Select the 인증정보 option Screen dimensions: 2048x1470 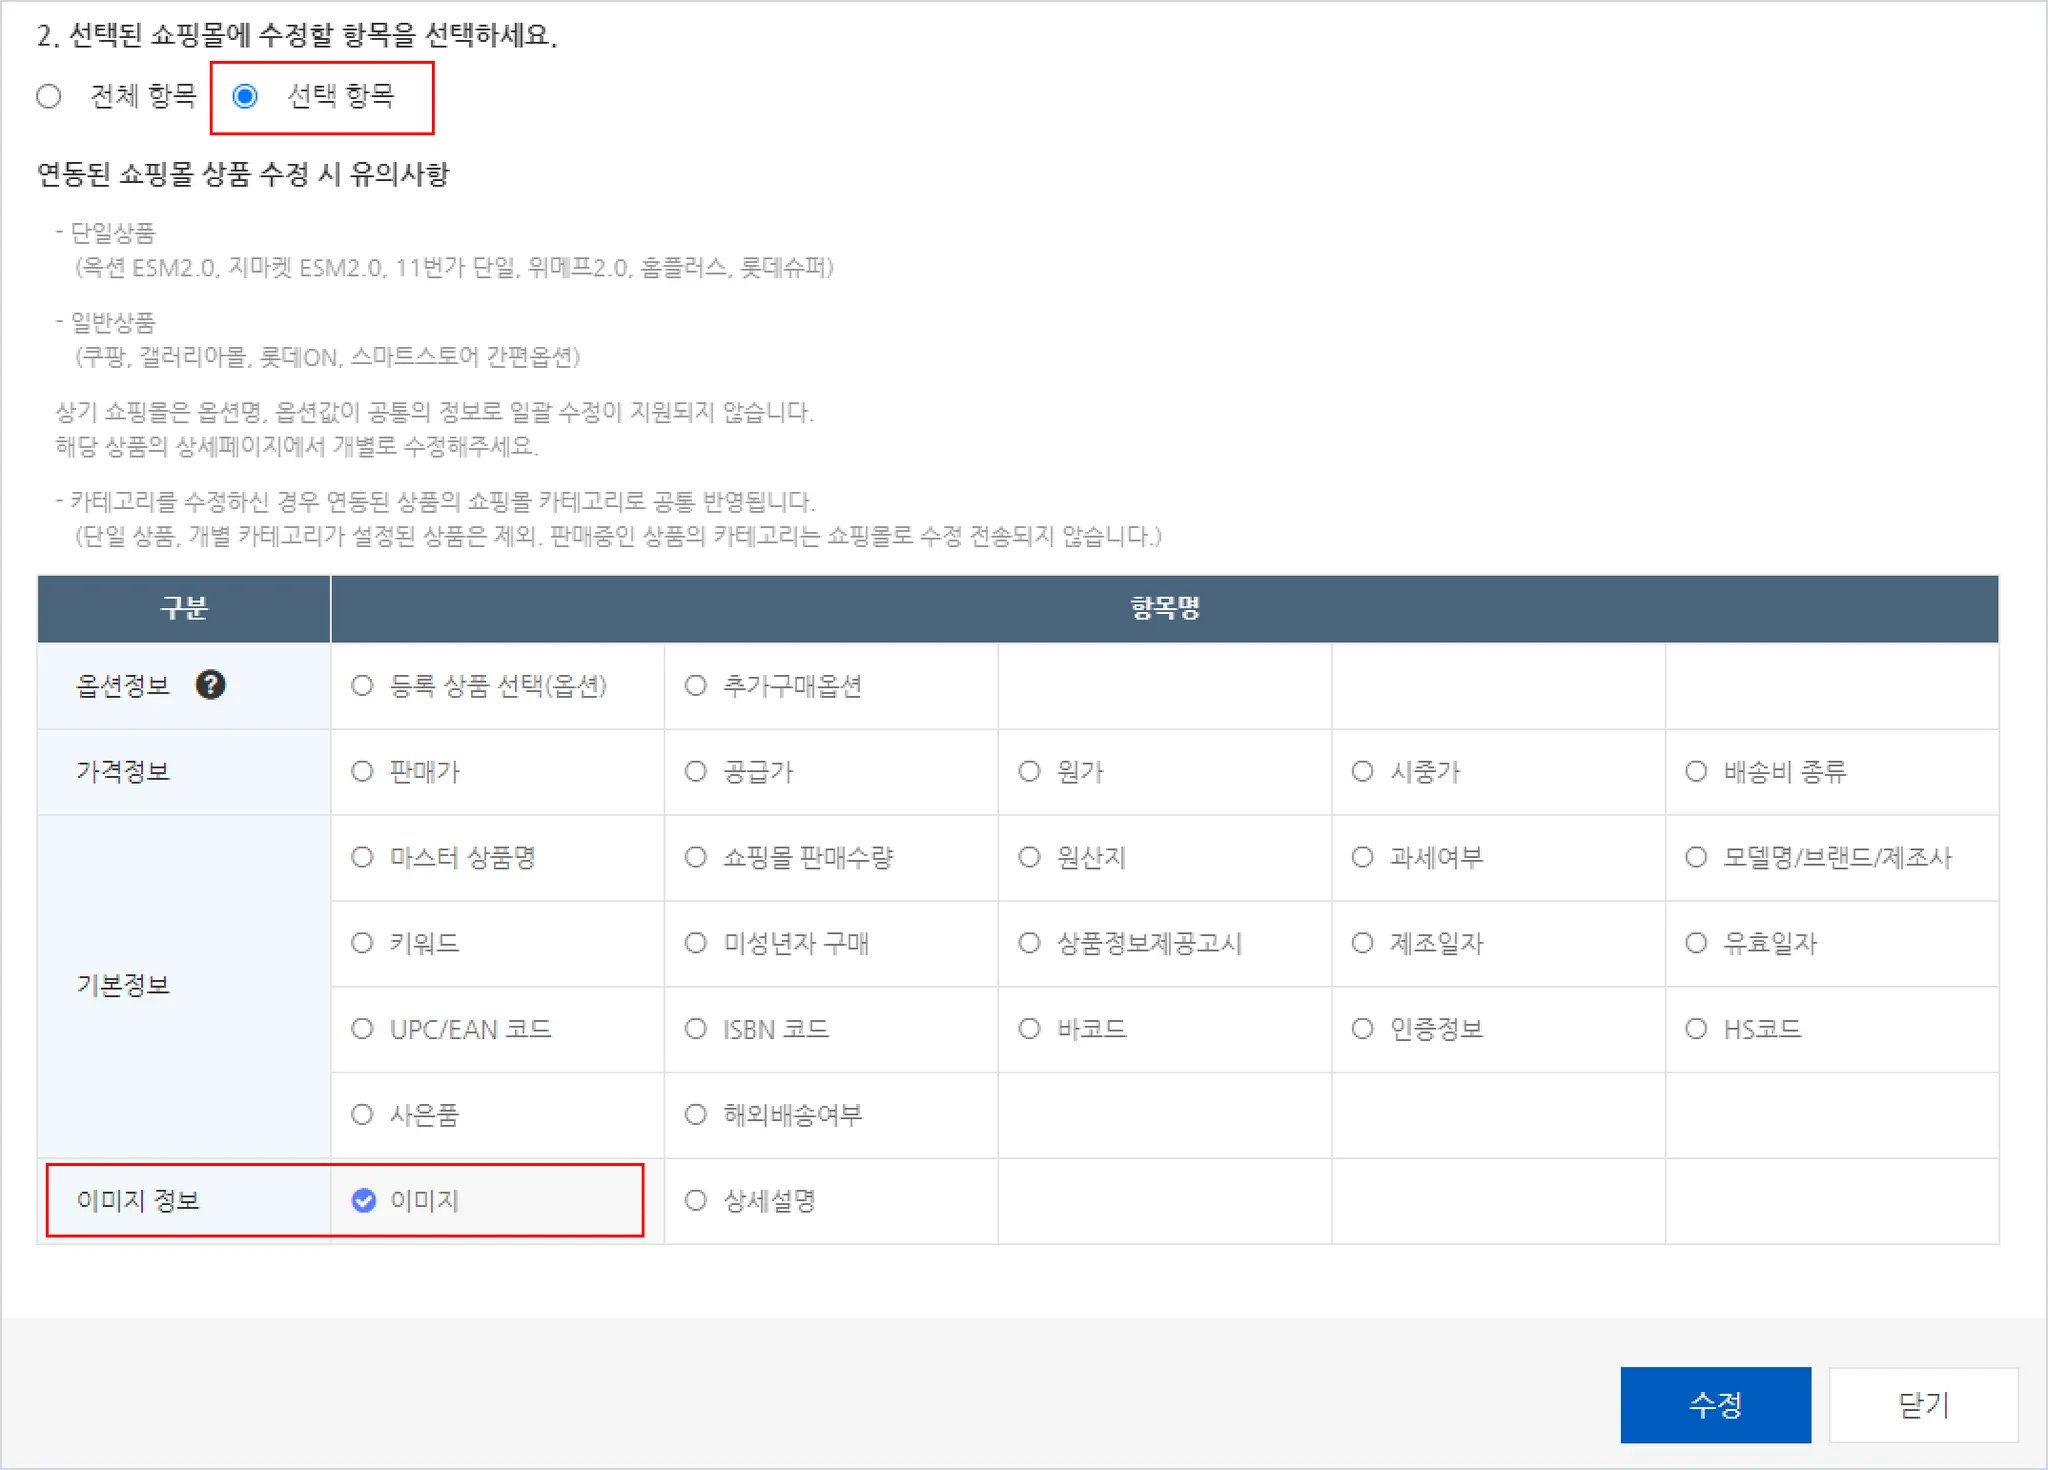(1362, 1029)
